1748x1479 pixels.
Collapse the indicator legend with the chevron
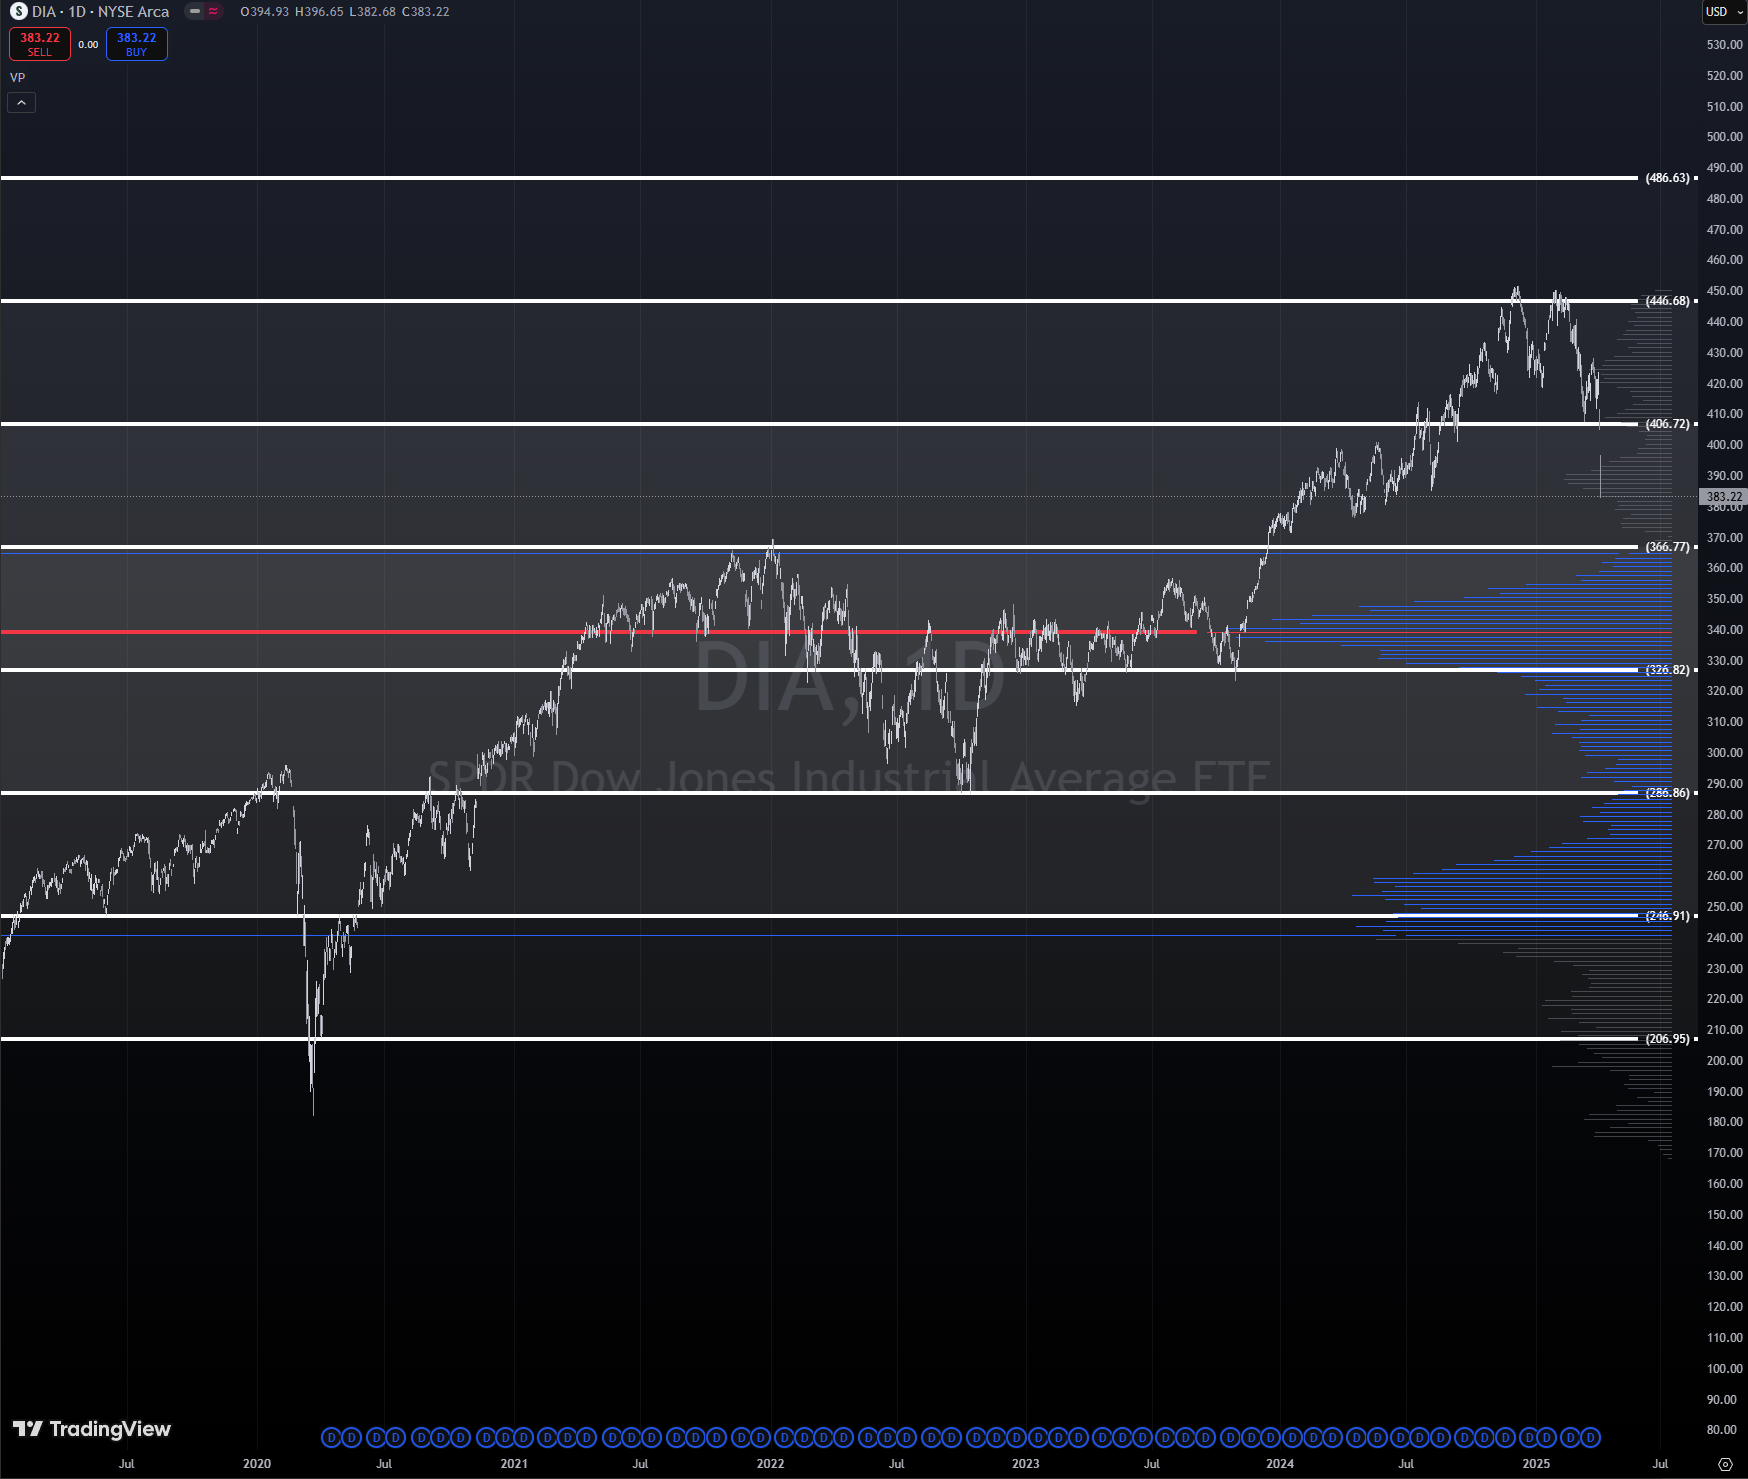tap(22, 102)
